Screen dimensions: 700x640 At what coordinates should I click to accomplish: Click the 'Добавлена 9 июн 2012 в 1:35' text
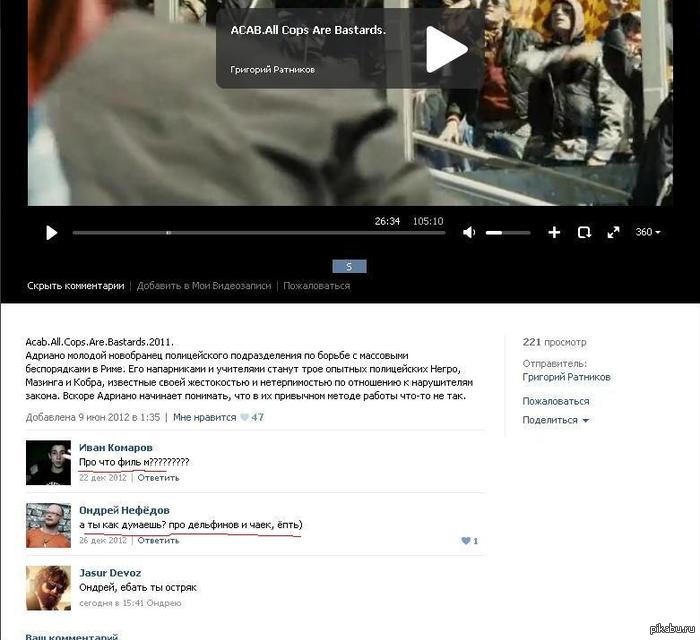[x=93, y=417]
